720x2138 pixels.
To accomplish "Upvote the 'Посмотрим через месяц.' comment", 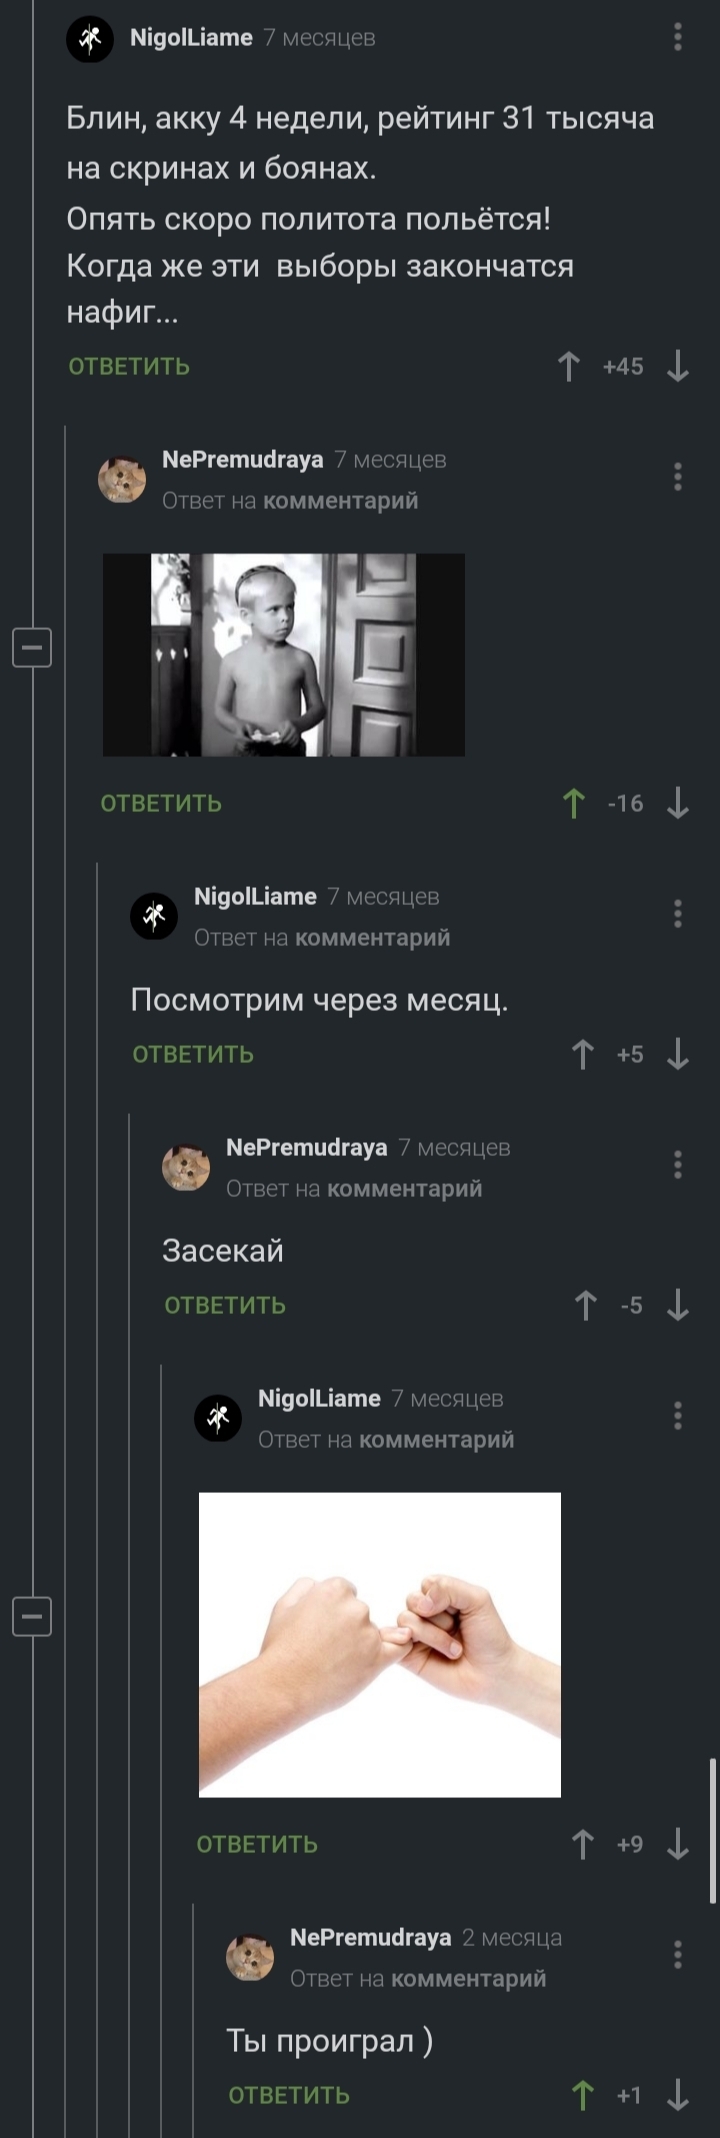I will [583, 1054].
